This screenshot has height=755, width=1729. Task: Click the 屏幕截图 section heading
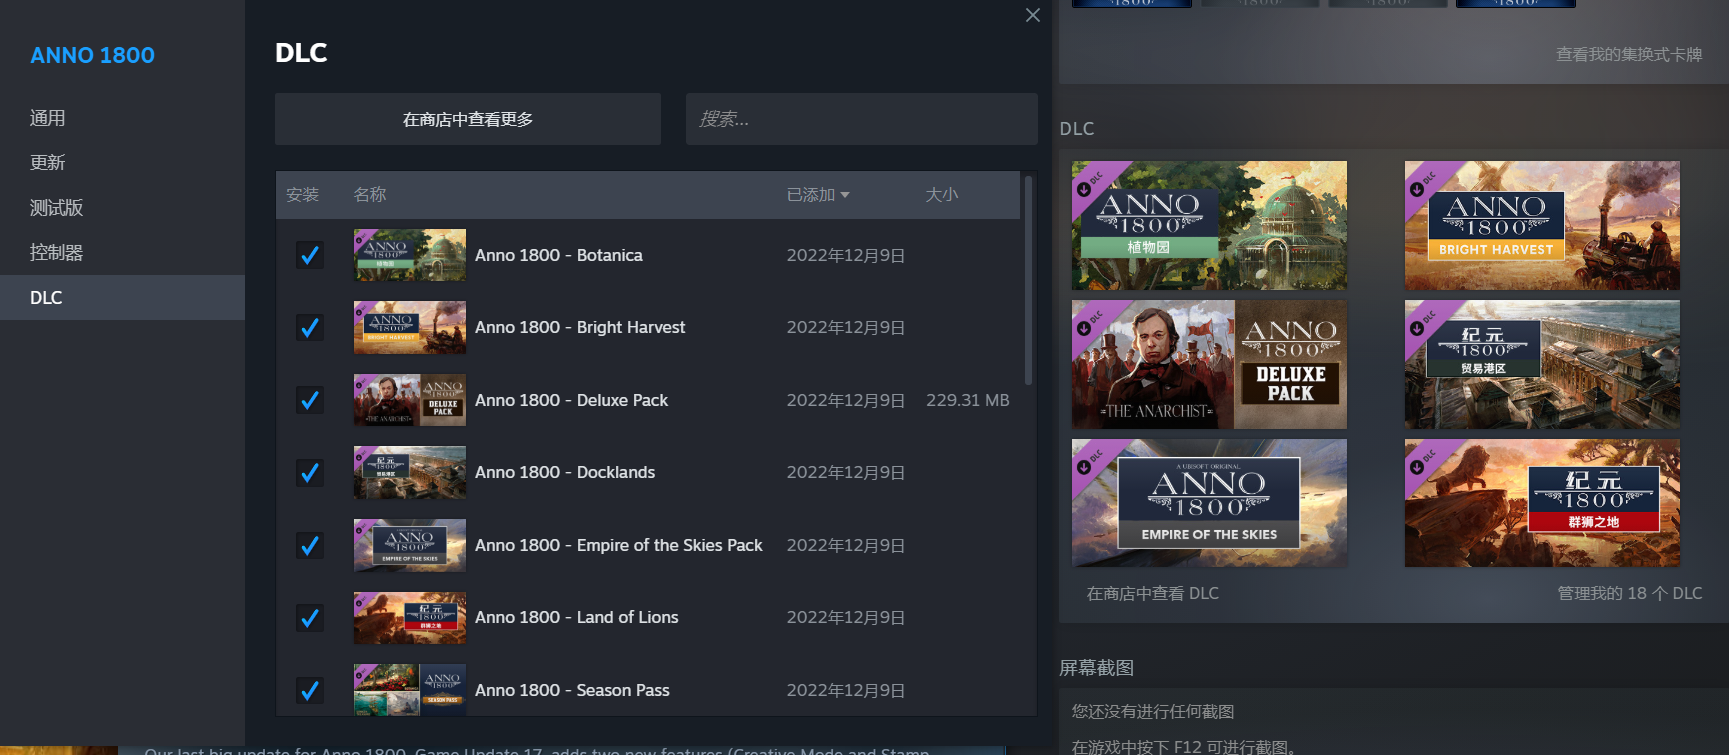pos(1097,668)
